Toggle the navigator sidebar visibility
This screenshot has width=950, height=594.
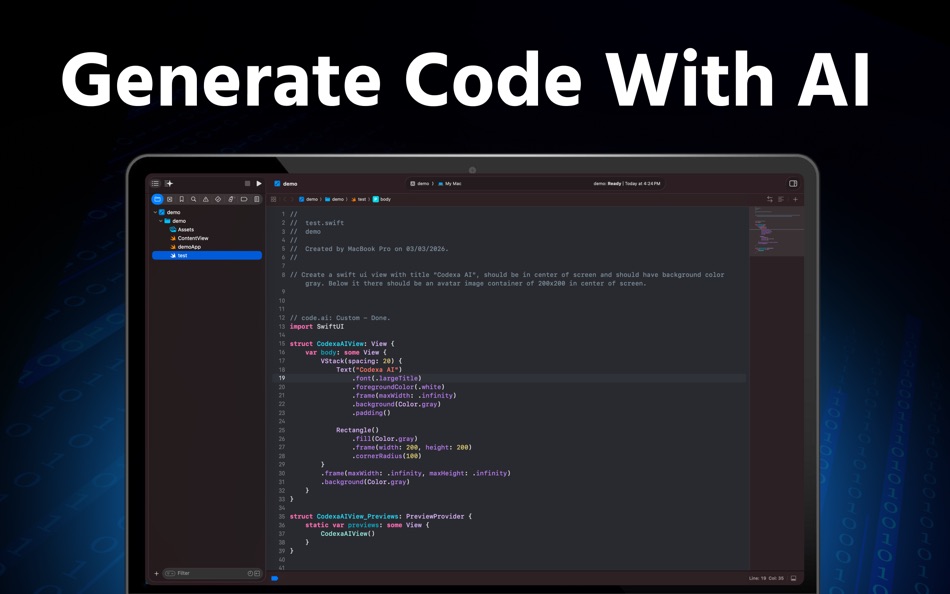155,183
